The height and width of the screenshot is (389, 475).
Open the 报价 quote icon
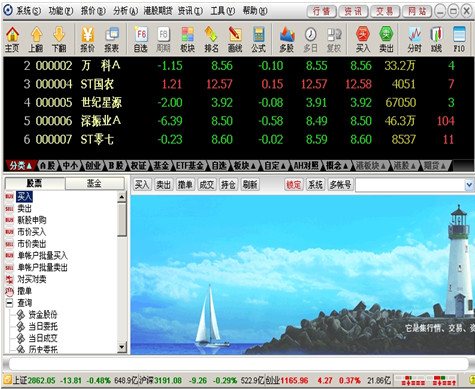(x=87, y=39)
